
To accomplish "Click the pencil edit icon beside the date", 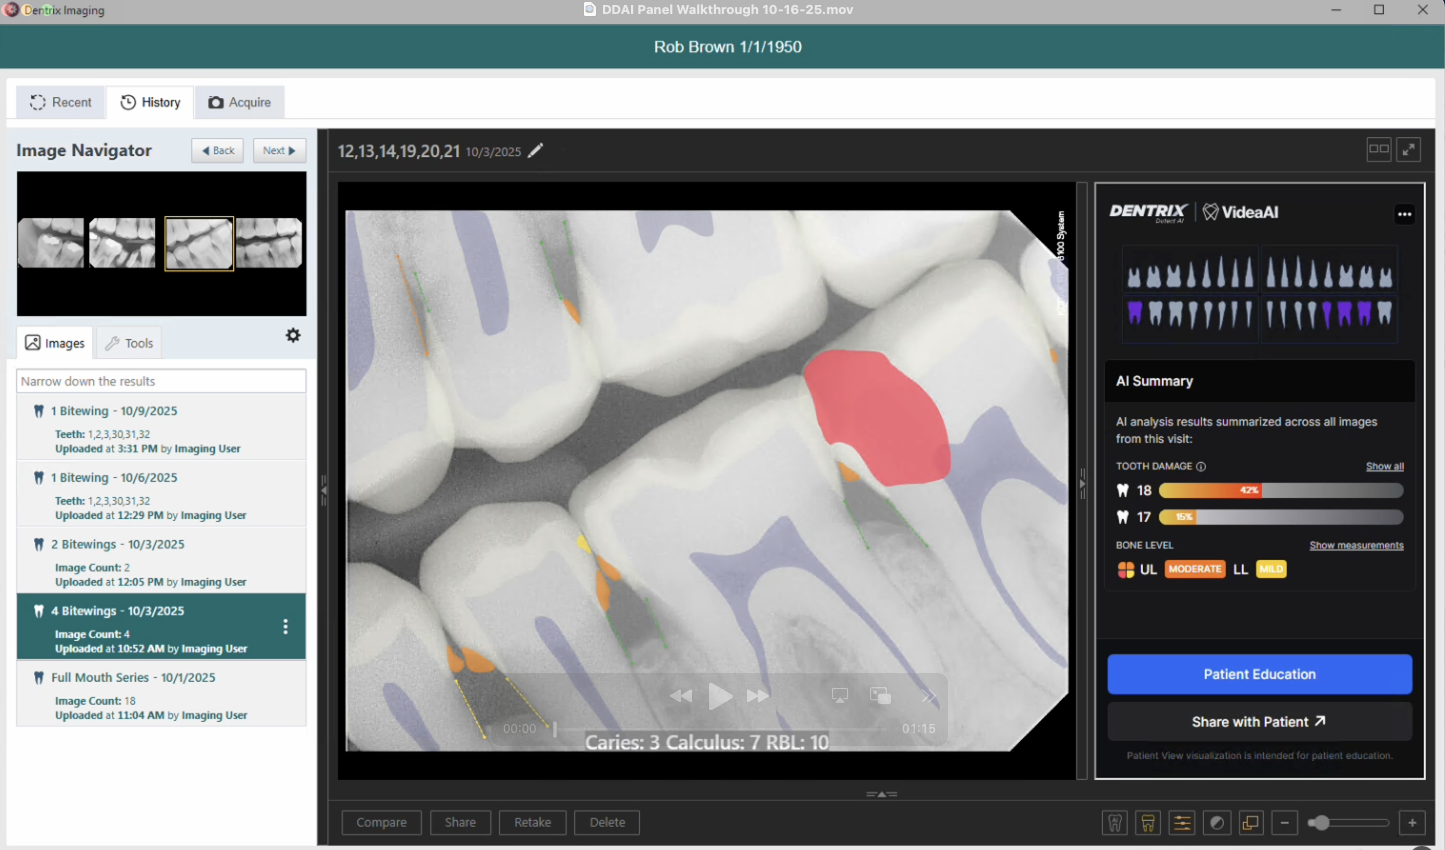I will tap(536, 151).
